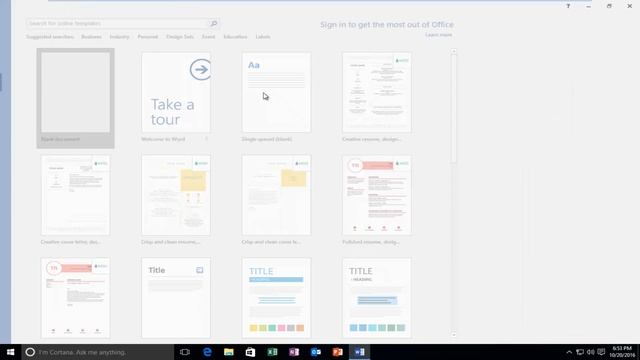Open the network status tray icon

[x=580, y=352]
